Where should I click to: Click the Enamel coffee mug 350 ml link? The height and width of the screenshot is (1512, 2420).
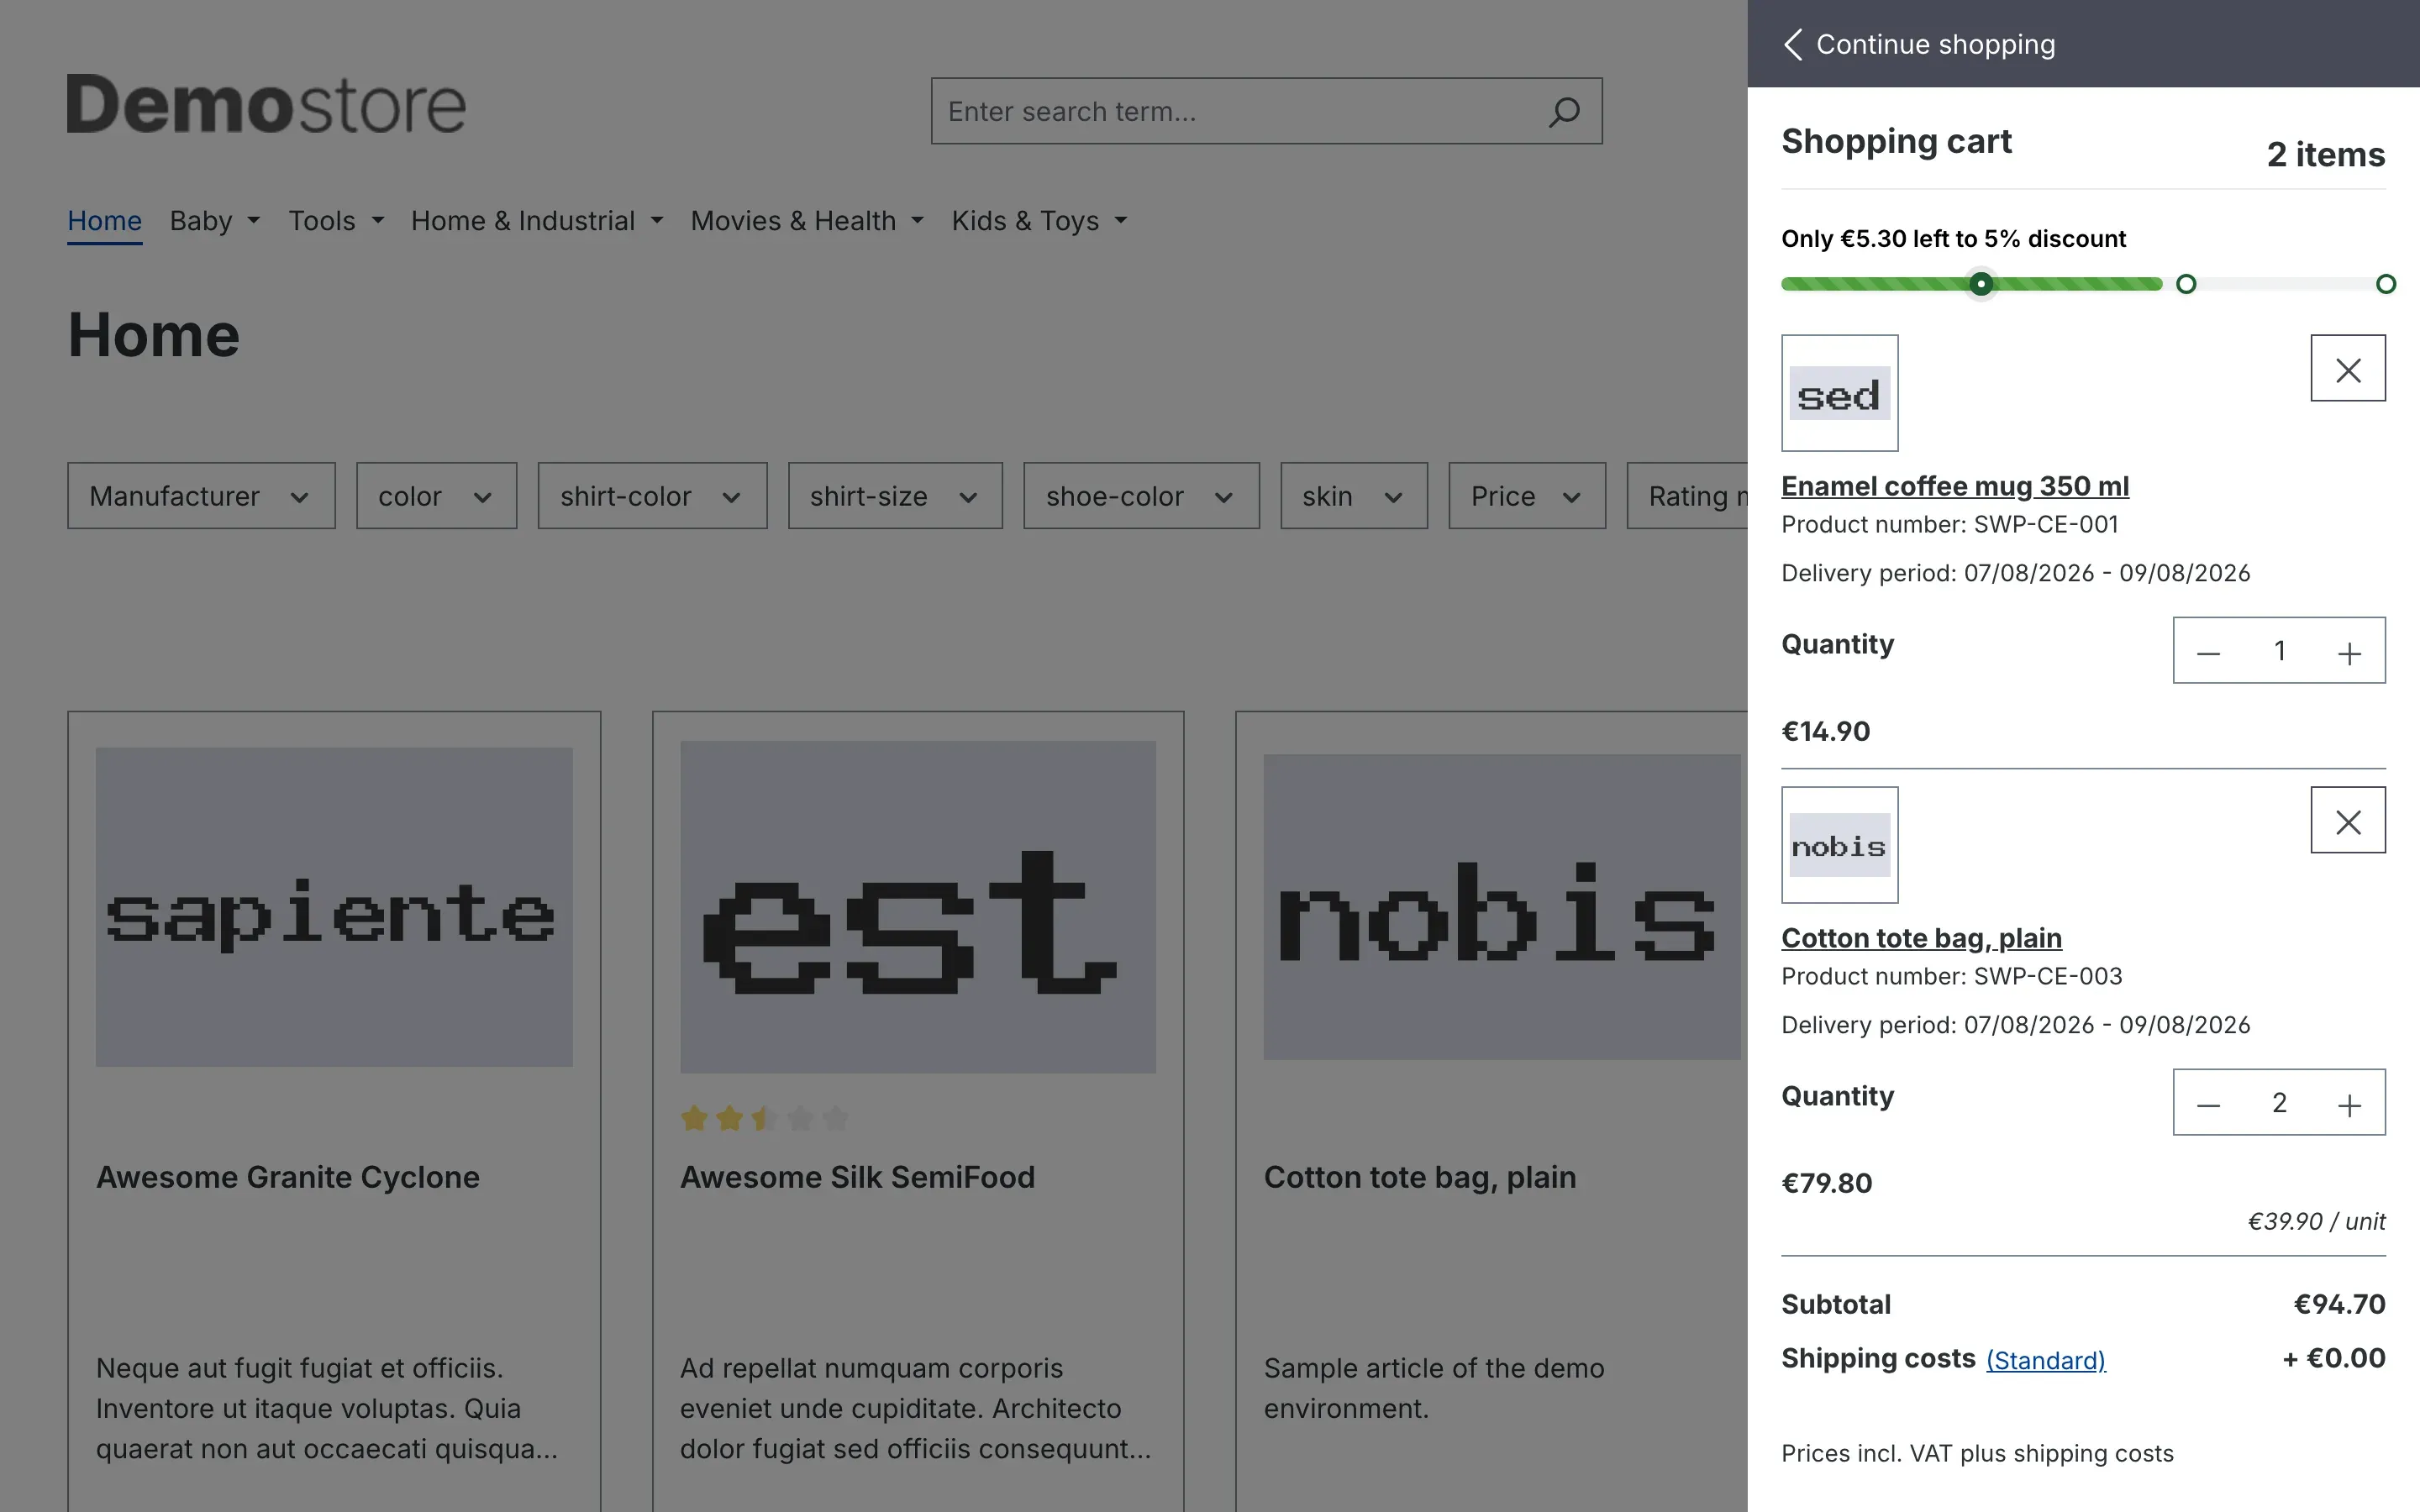pos(1955,486)
